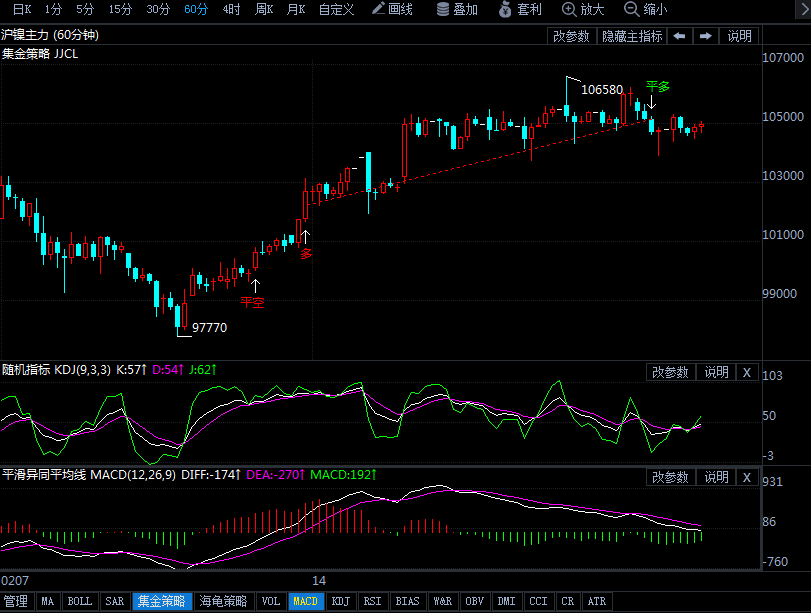Click the 平多 signal marker on the chart
The image size is (811, 613).
pos(657,86)
